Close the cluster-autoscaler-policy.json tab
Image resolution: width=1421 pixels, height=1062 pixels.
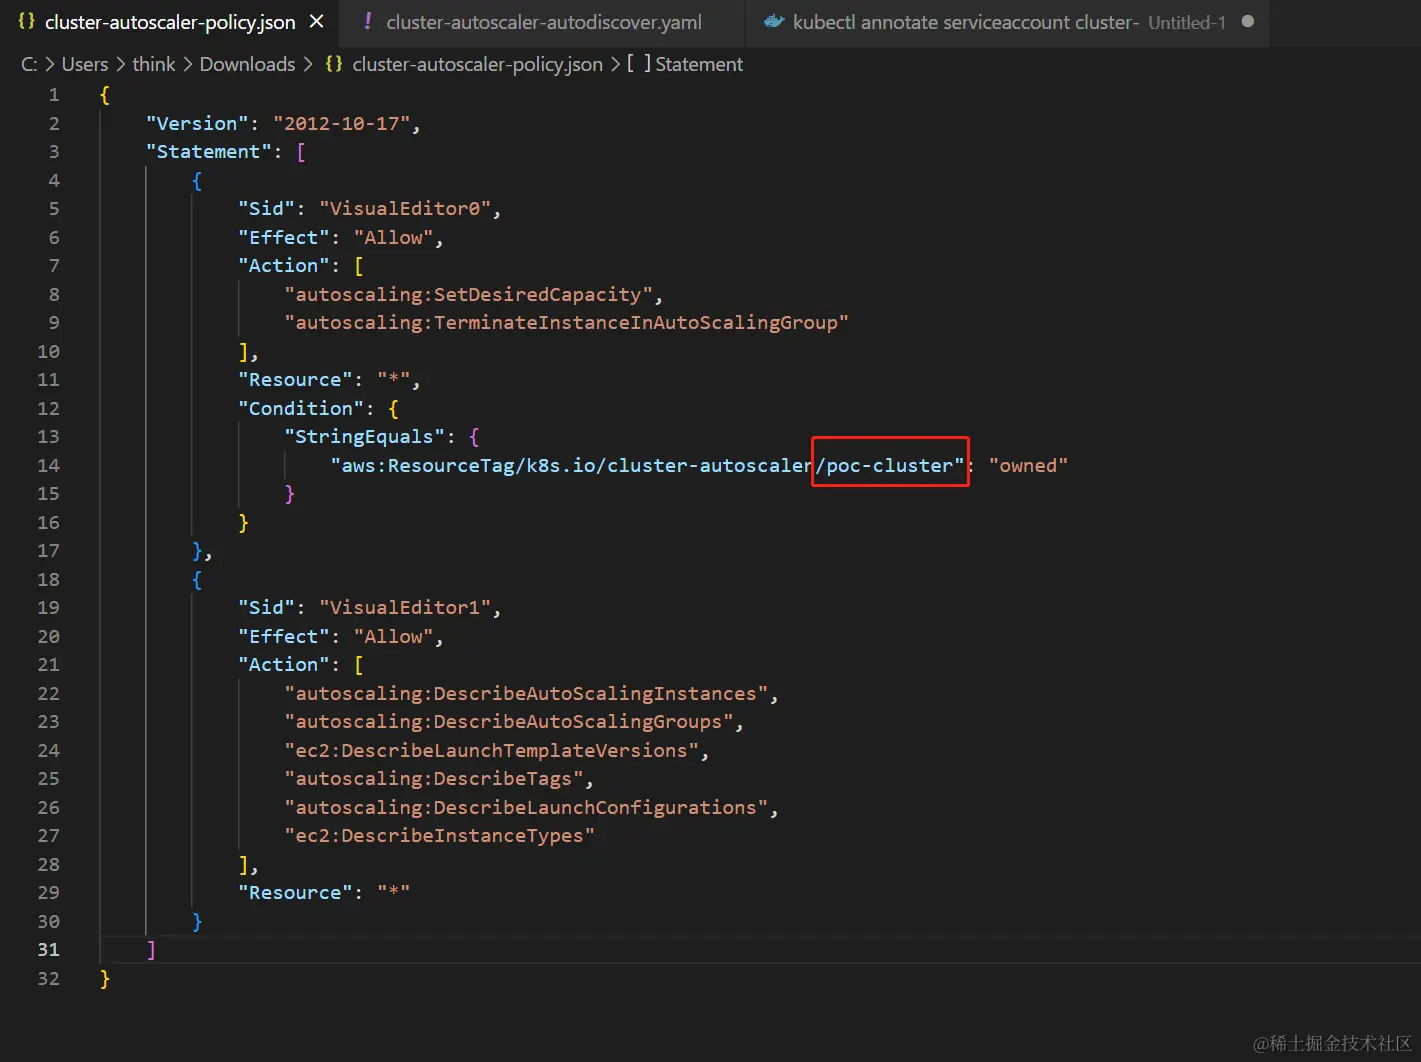[316, 21]
